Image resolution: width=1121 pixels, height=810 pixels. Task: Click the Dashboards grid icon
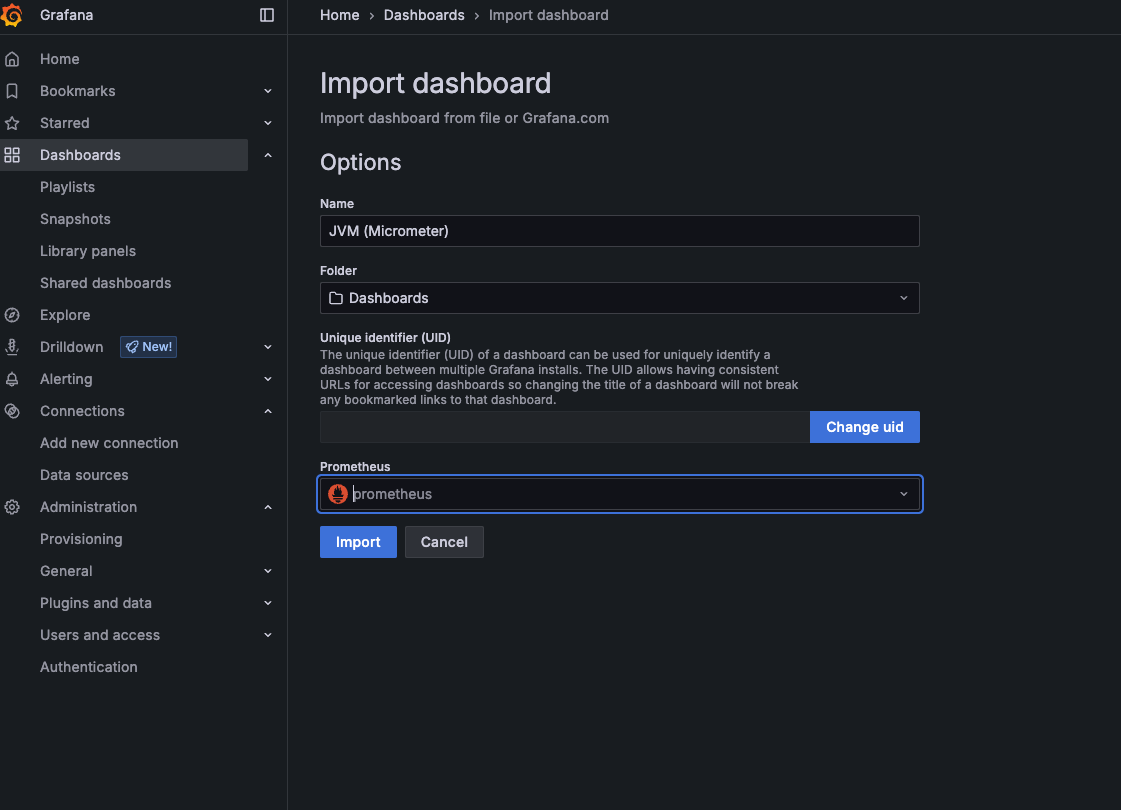12,155
